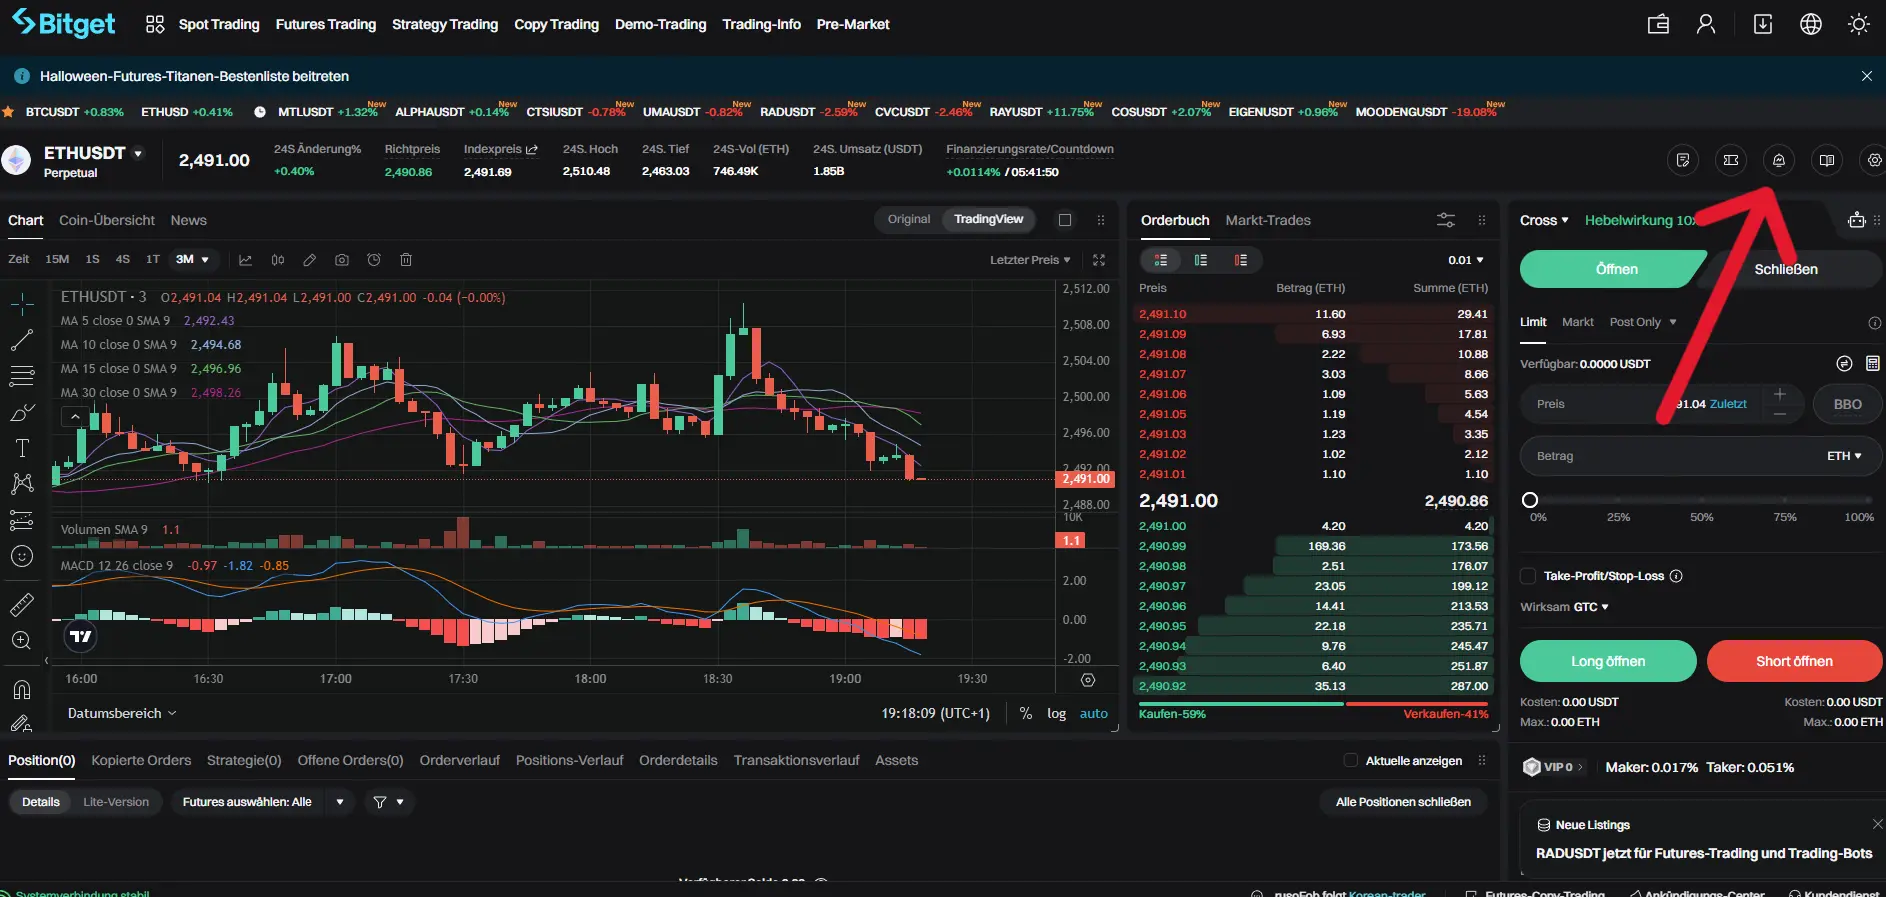The height and width of the screenshot is (897, 1886).
Task: Click the trash icon in chart toolbar
Action: click(406, 260)
